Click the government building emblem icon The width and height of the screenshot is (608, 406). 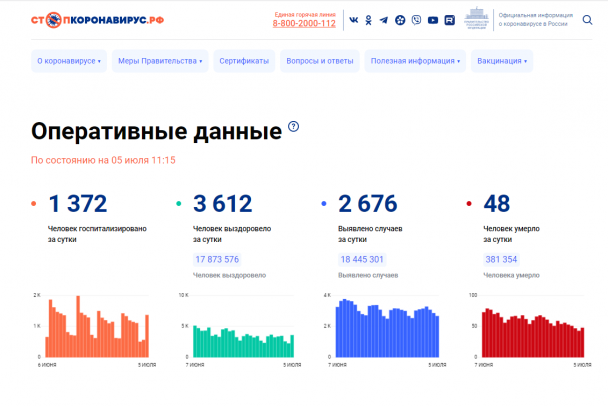[477, 18]
